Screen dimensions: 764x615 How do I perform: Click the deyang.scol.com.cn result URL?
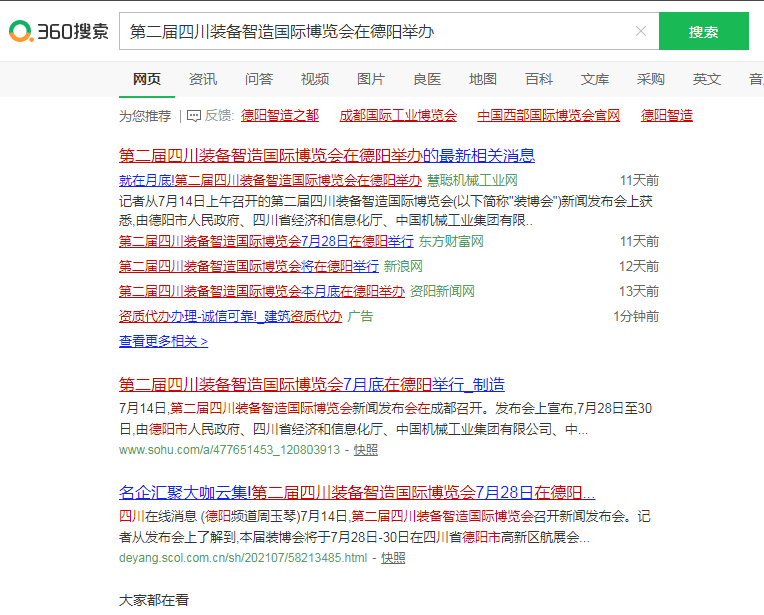click(243, 557)
